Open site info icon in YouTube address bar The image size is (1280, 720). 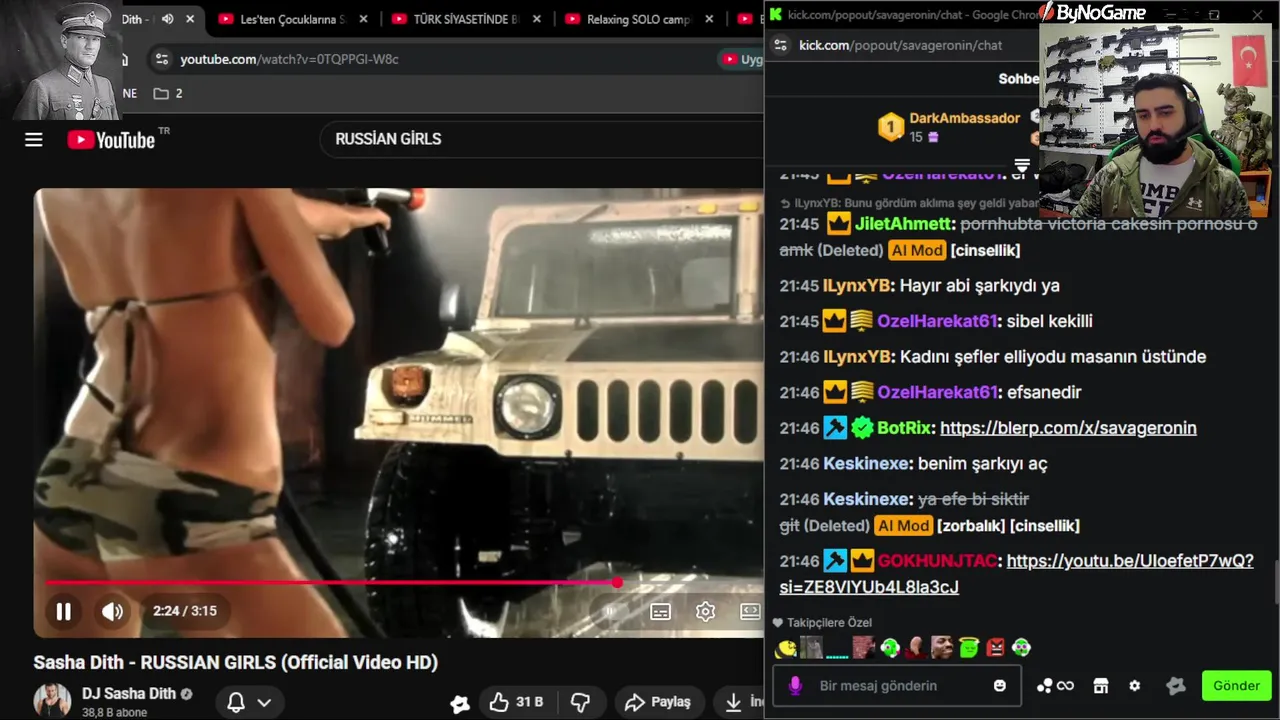(162, 59)
